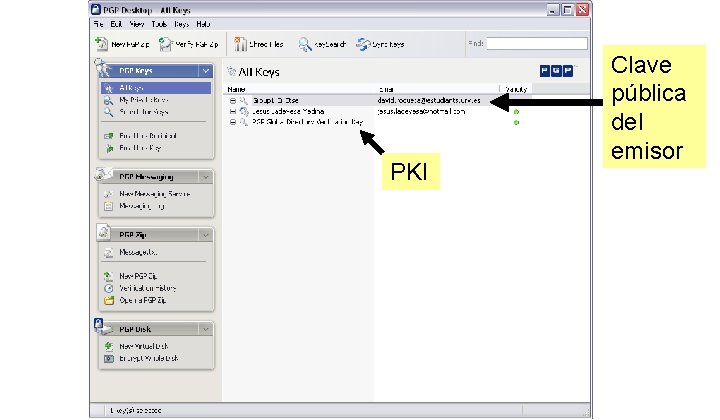Viewport: 720px width, 420px height.
Task: Open the Edit menu
Action: coord(116,24)
